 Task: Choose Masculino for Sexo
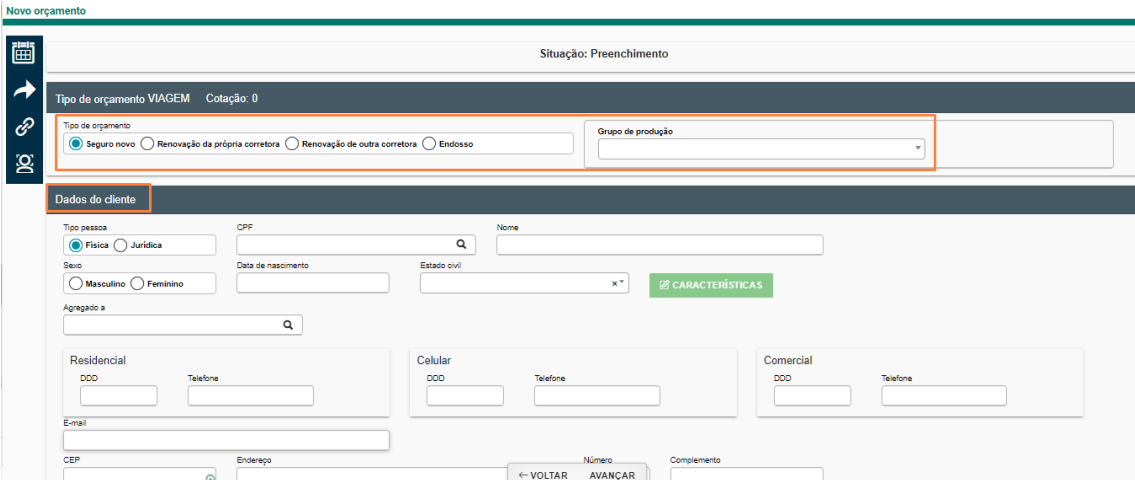click(x=75, y=284)
